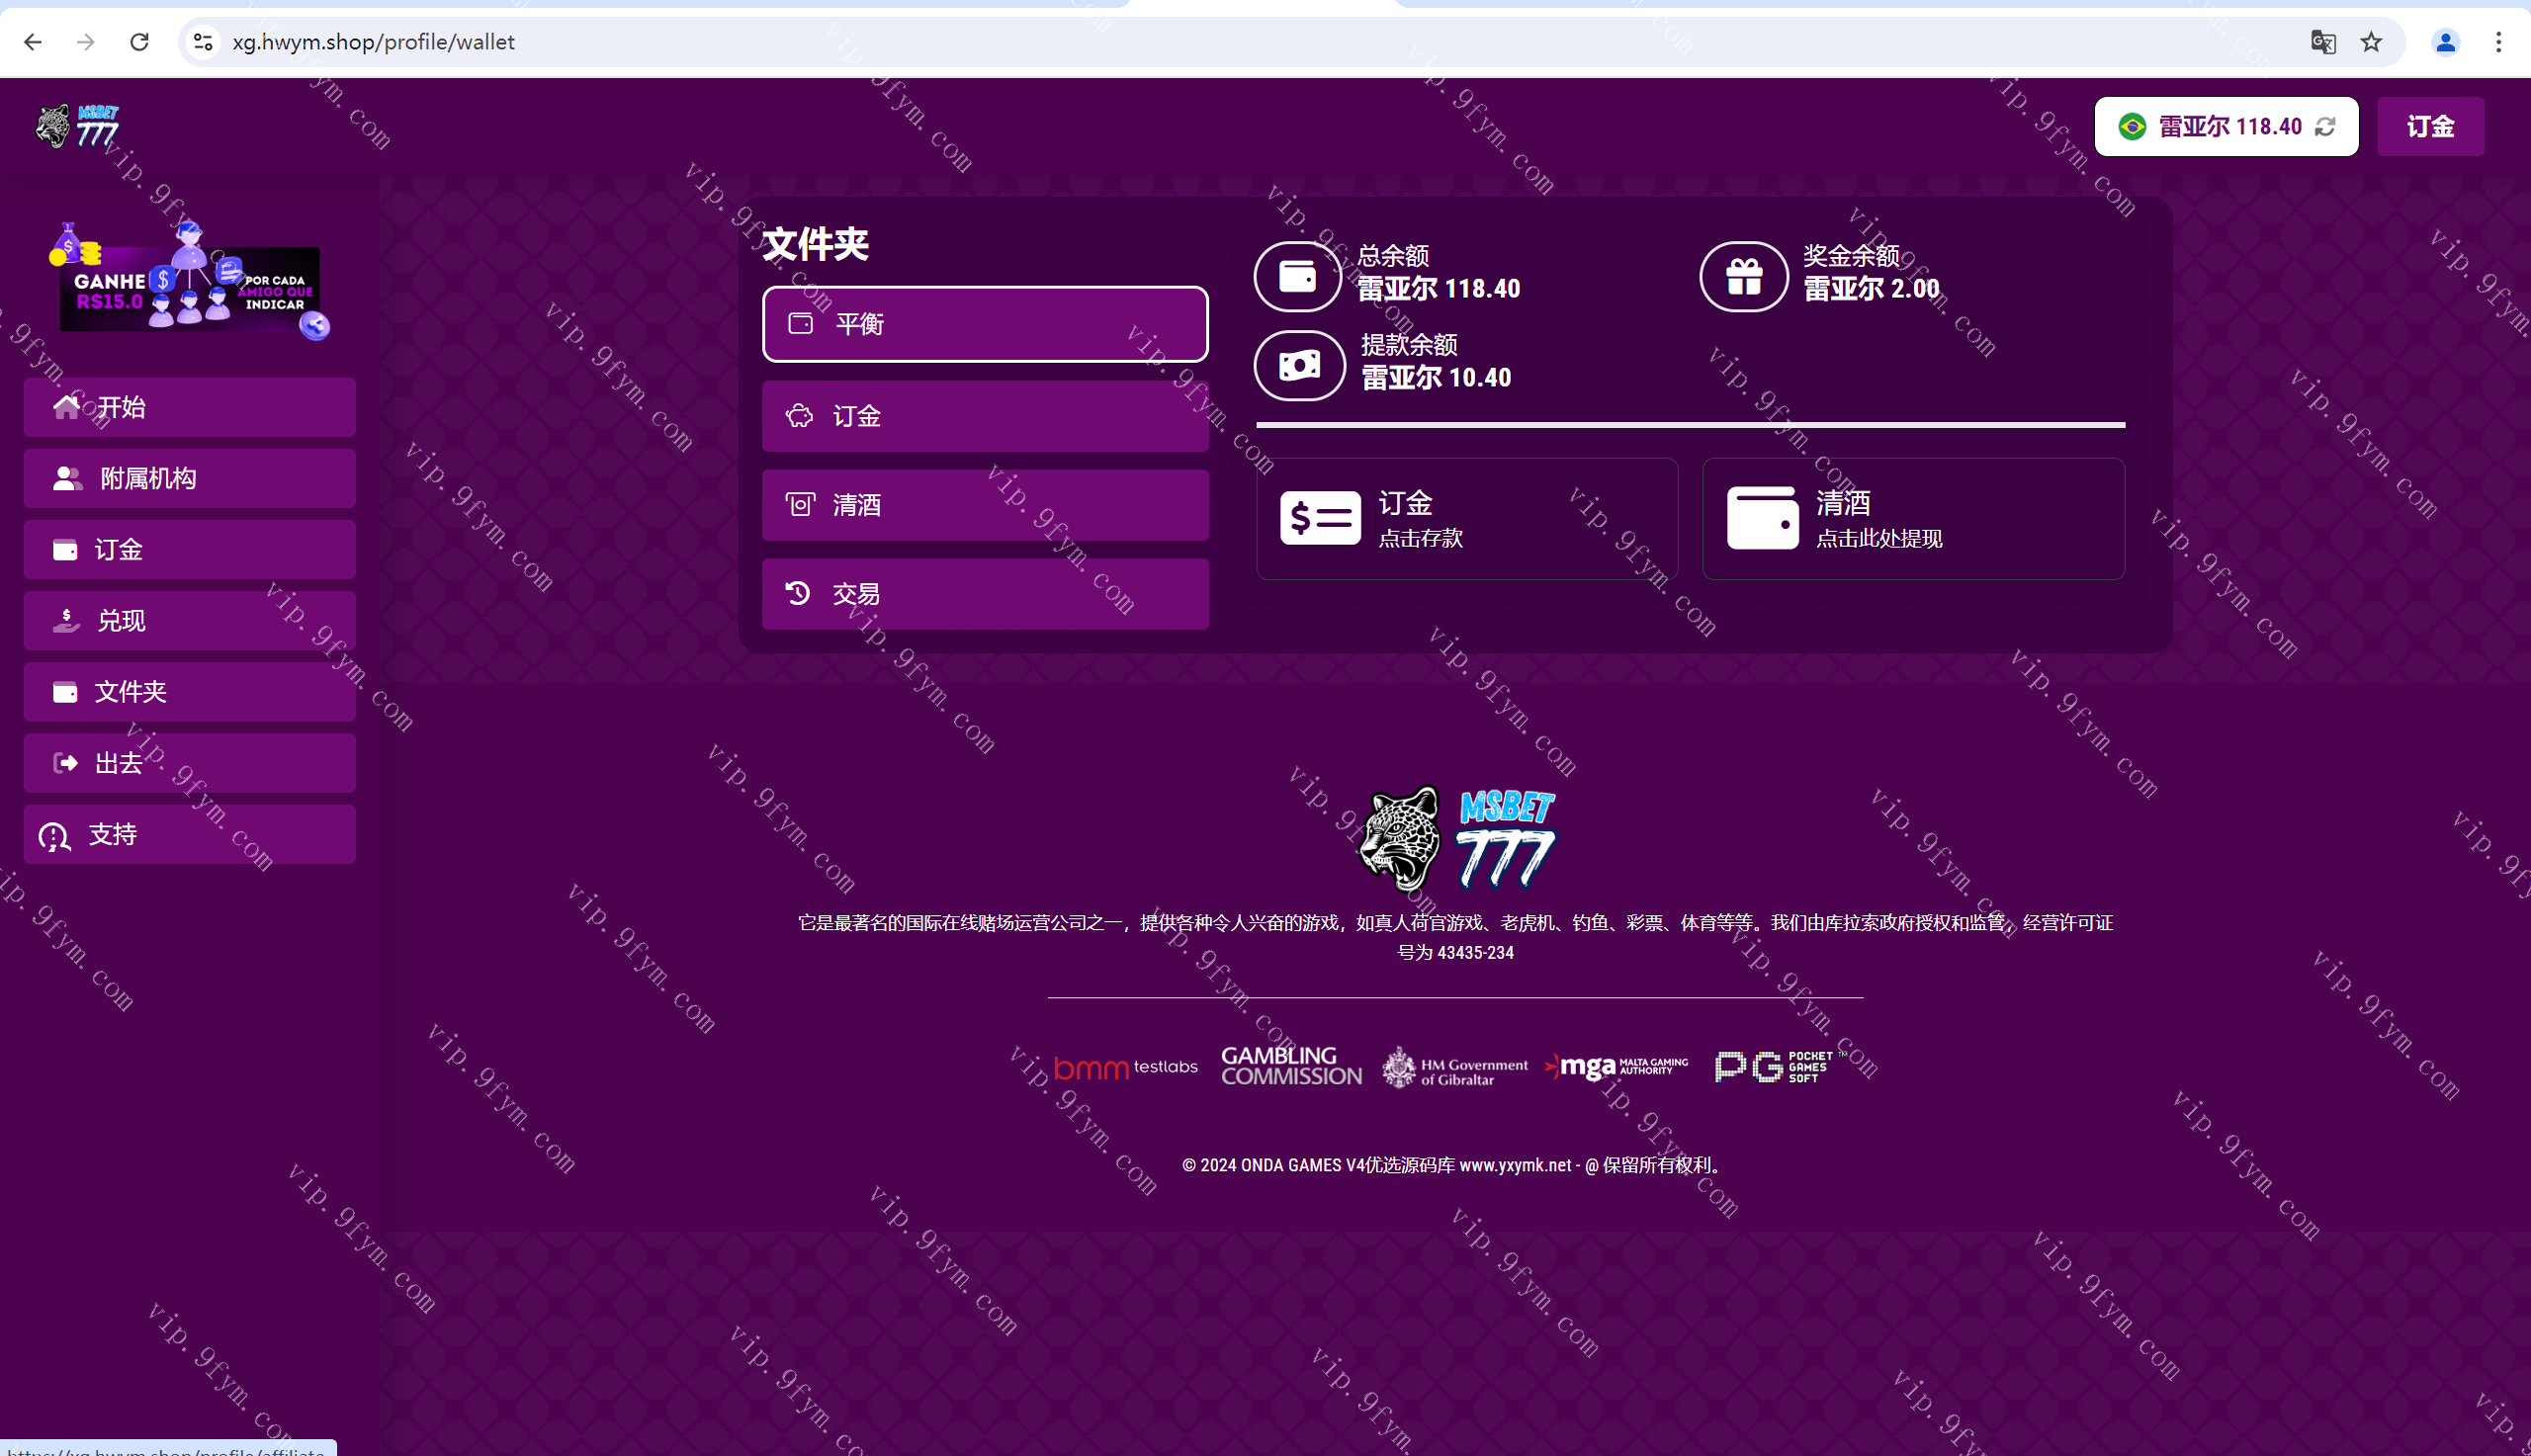Viewport: 2531px width, 1456px height.
Task: Click the browser address bar URL
Action: coord(374,42)
